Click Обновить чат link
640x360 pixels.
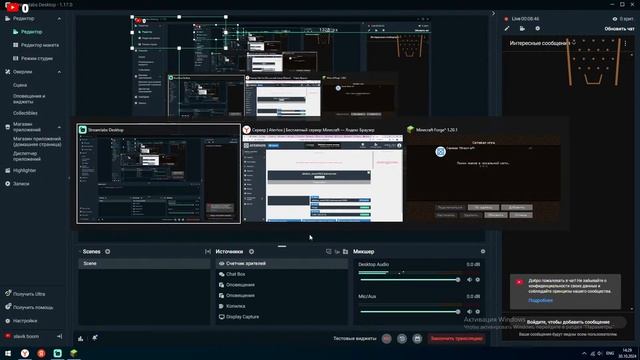619,29
